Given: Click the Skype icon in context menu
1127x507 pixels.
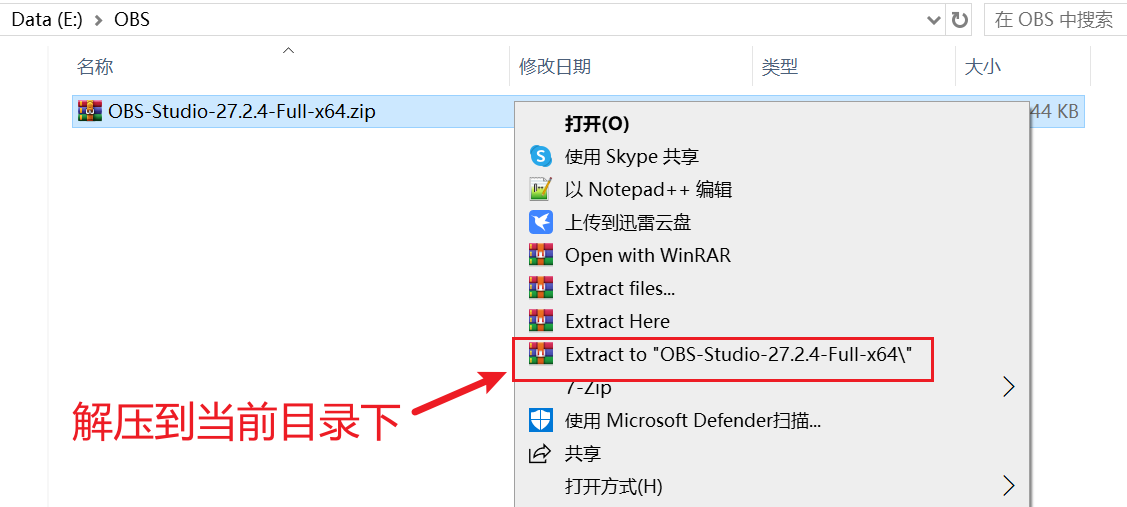Looking at the screenshot, I should (x=541, y=156).
